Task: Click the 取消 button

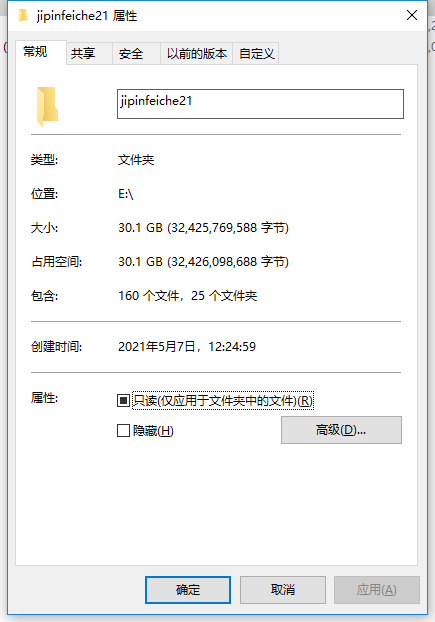Action: [x=283, y=589]
